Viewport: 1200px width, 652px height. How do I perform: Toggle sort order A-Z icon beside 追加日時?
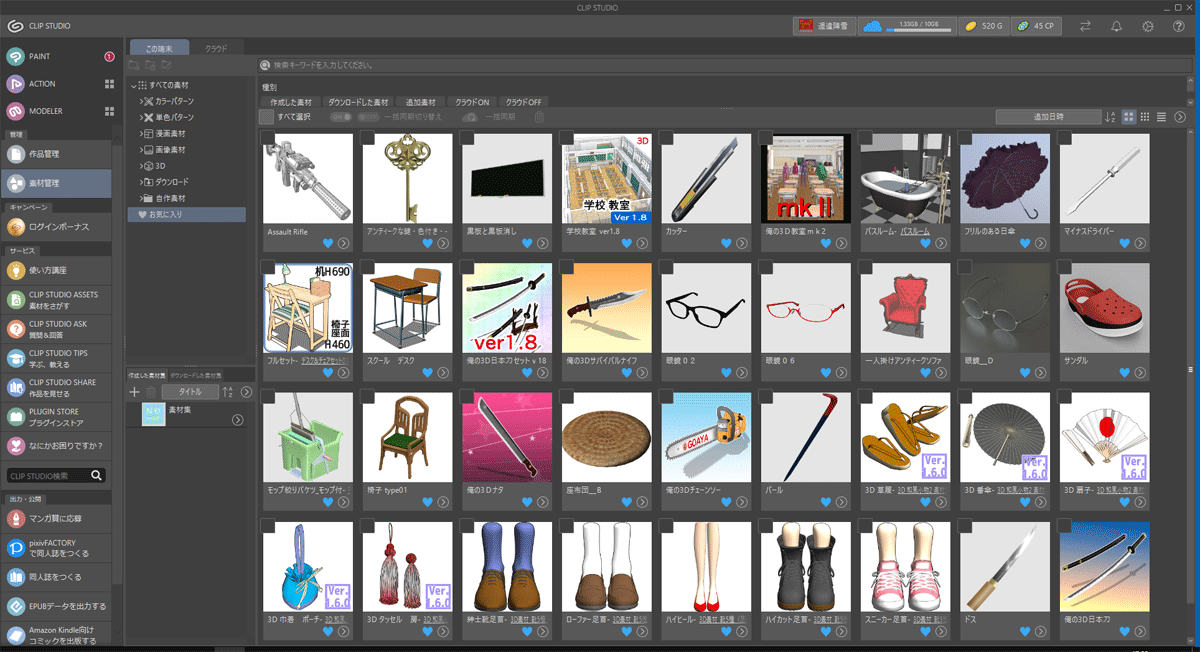coord(1110,117)
